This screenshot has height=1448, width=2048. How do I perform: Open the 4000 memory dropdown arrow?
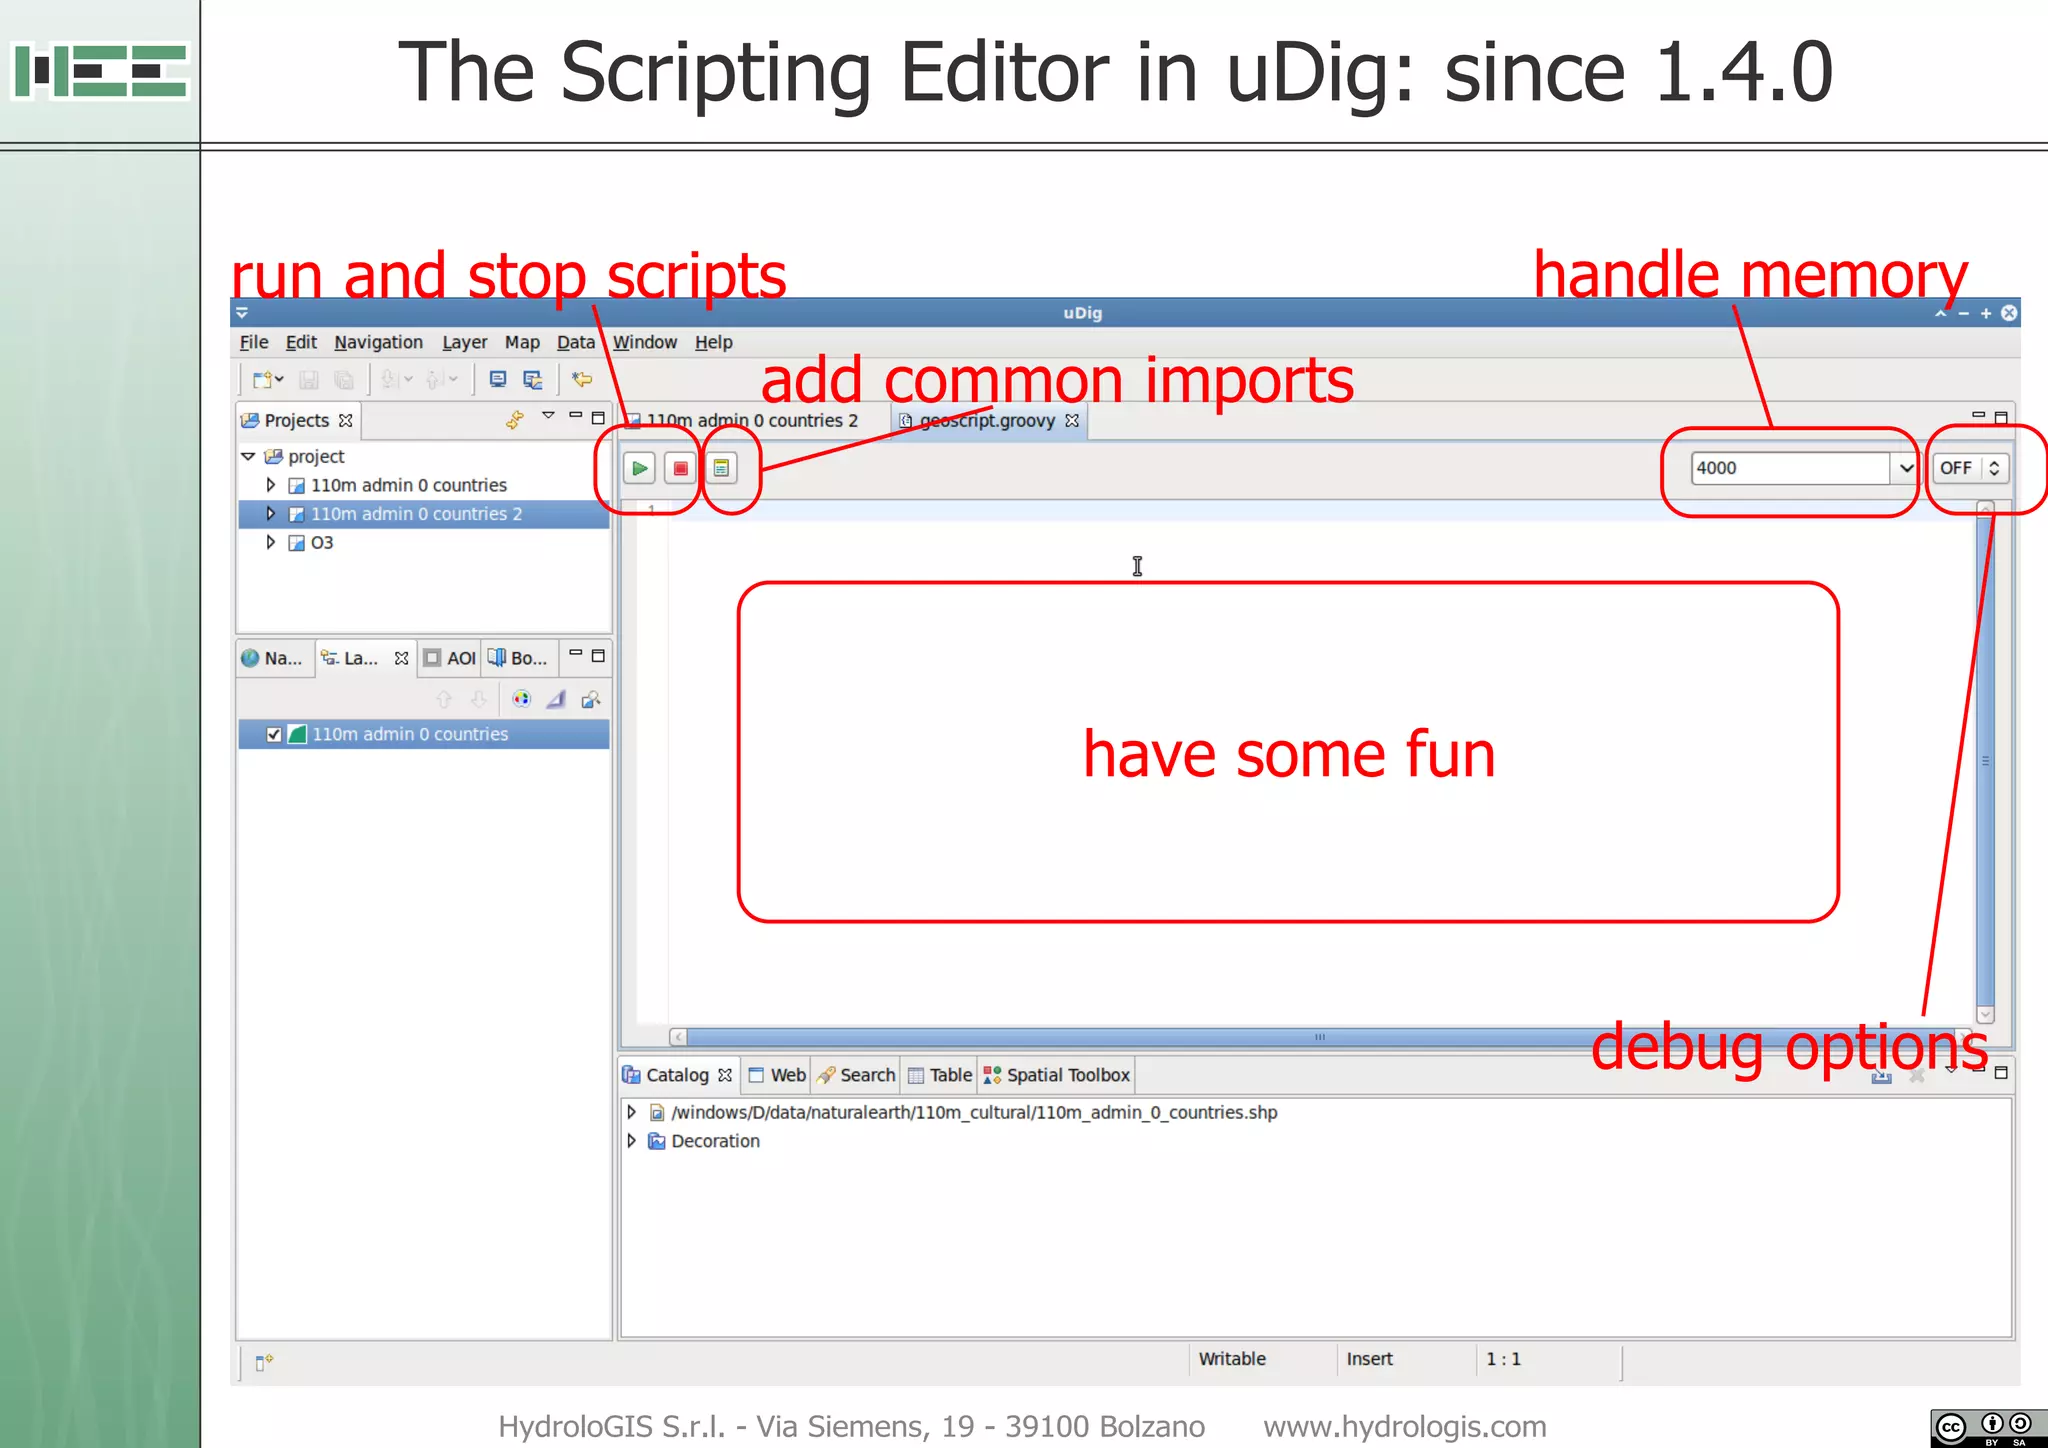tap(1906, 468)
